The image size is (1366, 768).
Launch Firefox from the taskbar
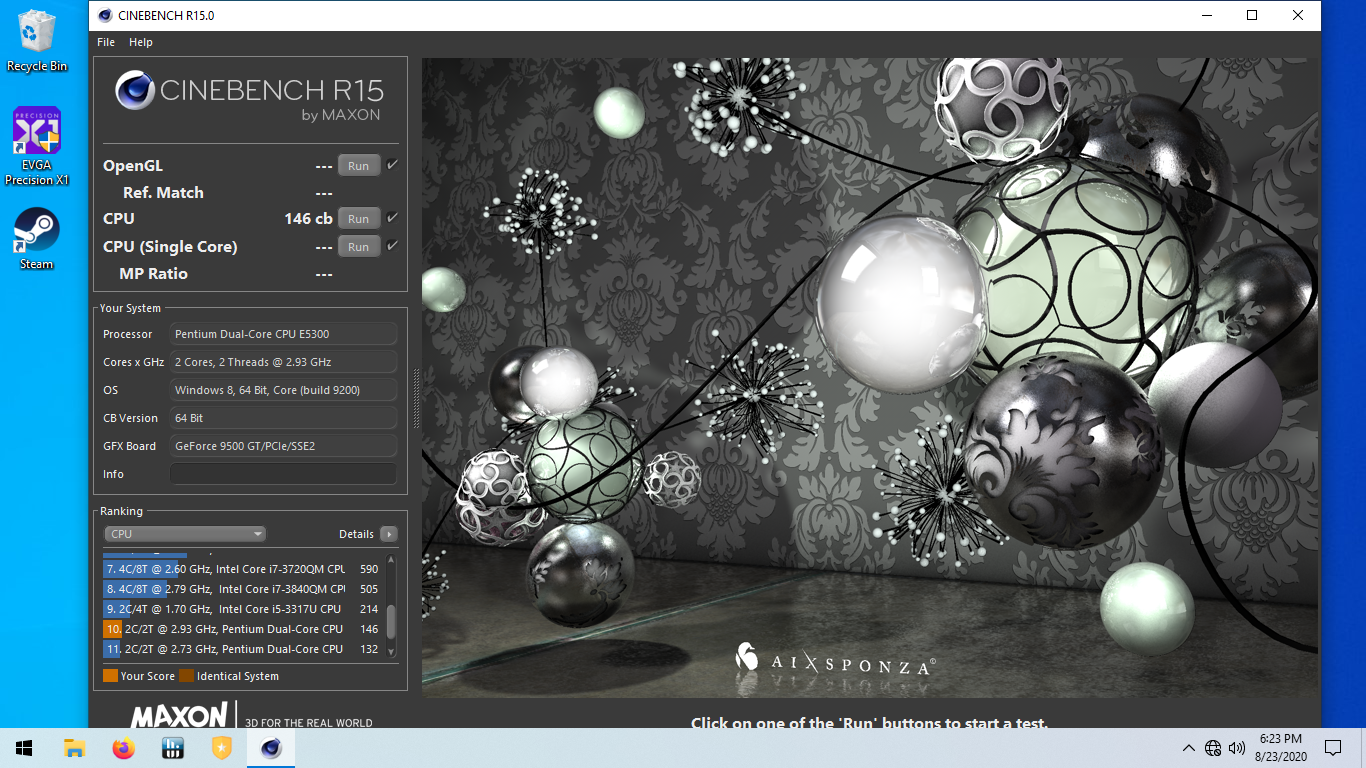[x=123, y=748]
